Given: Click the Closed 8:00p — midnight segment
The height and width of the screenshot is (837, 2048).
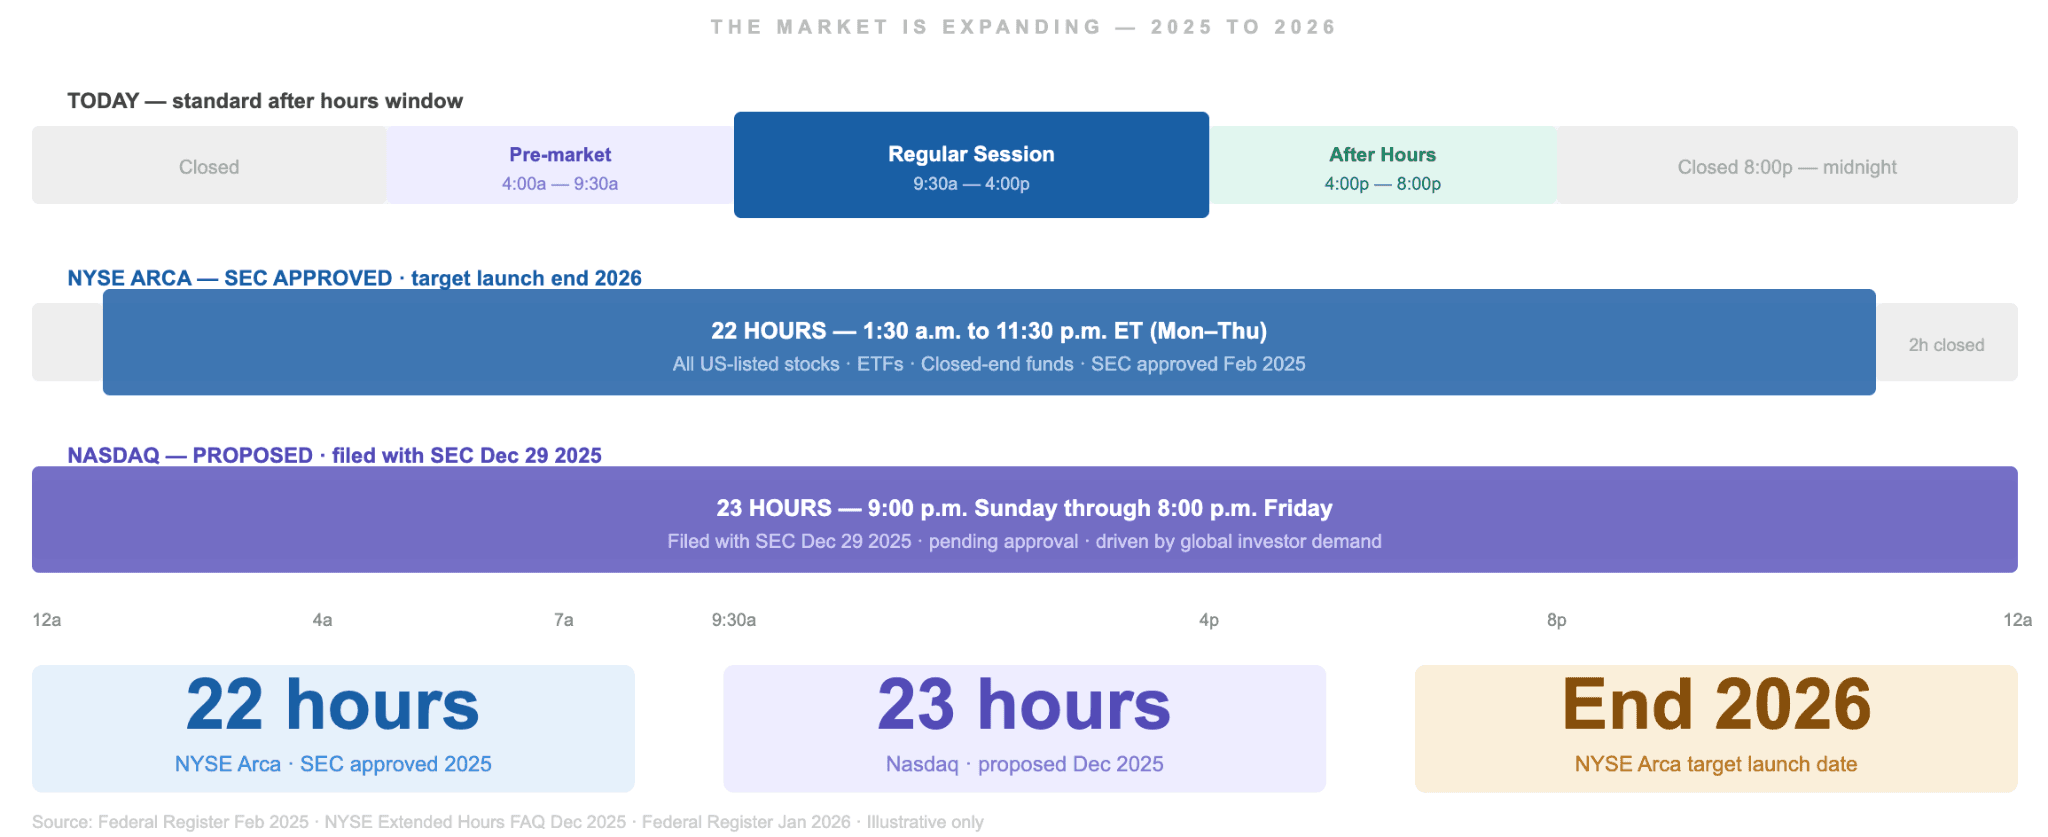Looking at the screenshot, I should click(x=1787, y=166).
